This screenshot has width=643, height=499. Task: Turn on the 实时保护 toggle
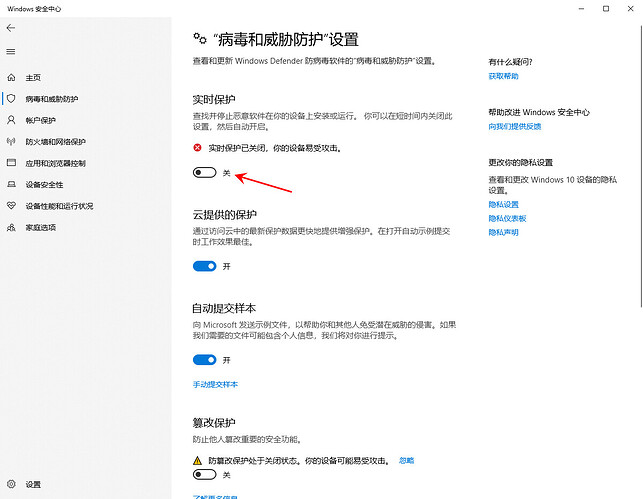tap(205, 173)
